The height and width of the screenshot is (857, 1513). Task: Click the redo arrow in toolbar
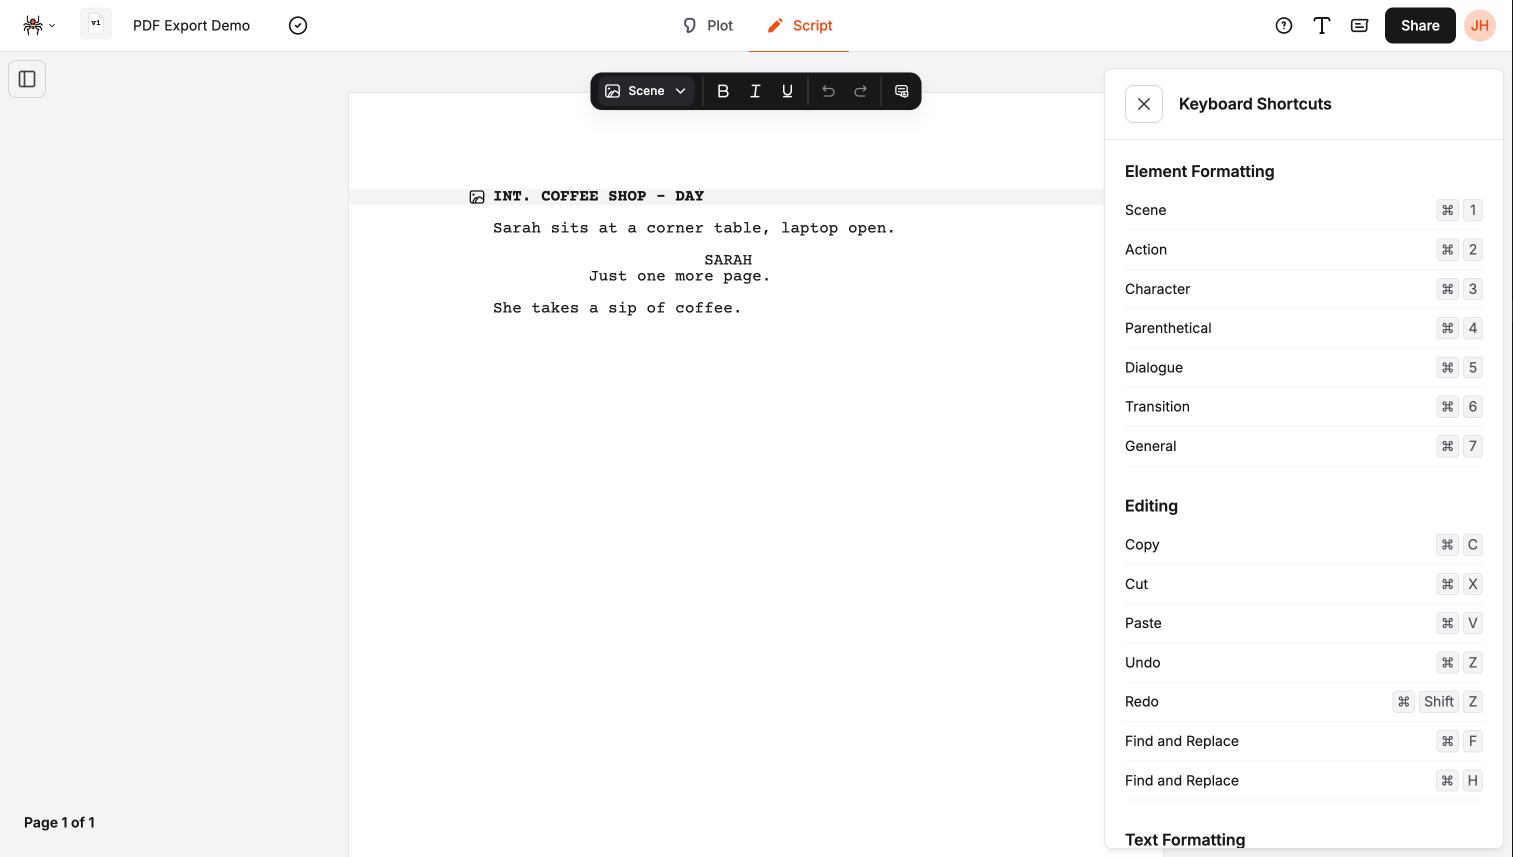[860, 91]
